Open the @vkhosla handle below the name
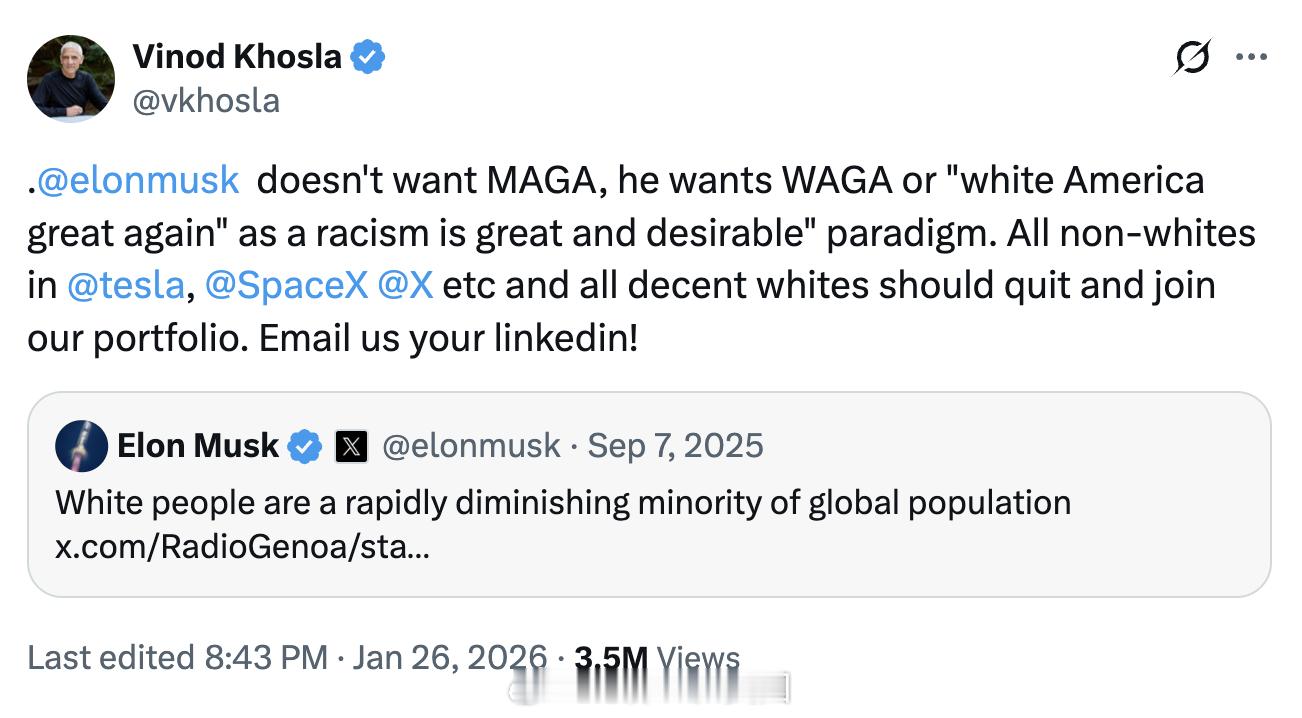1302x718 pixels. click(206, 100)
